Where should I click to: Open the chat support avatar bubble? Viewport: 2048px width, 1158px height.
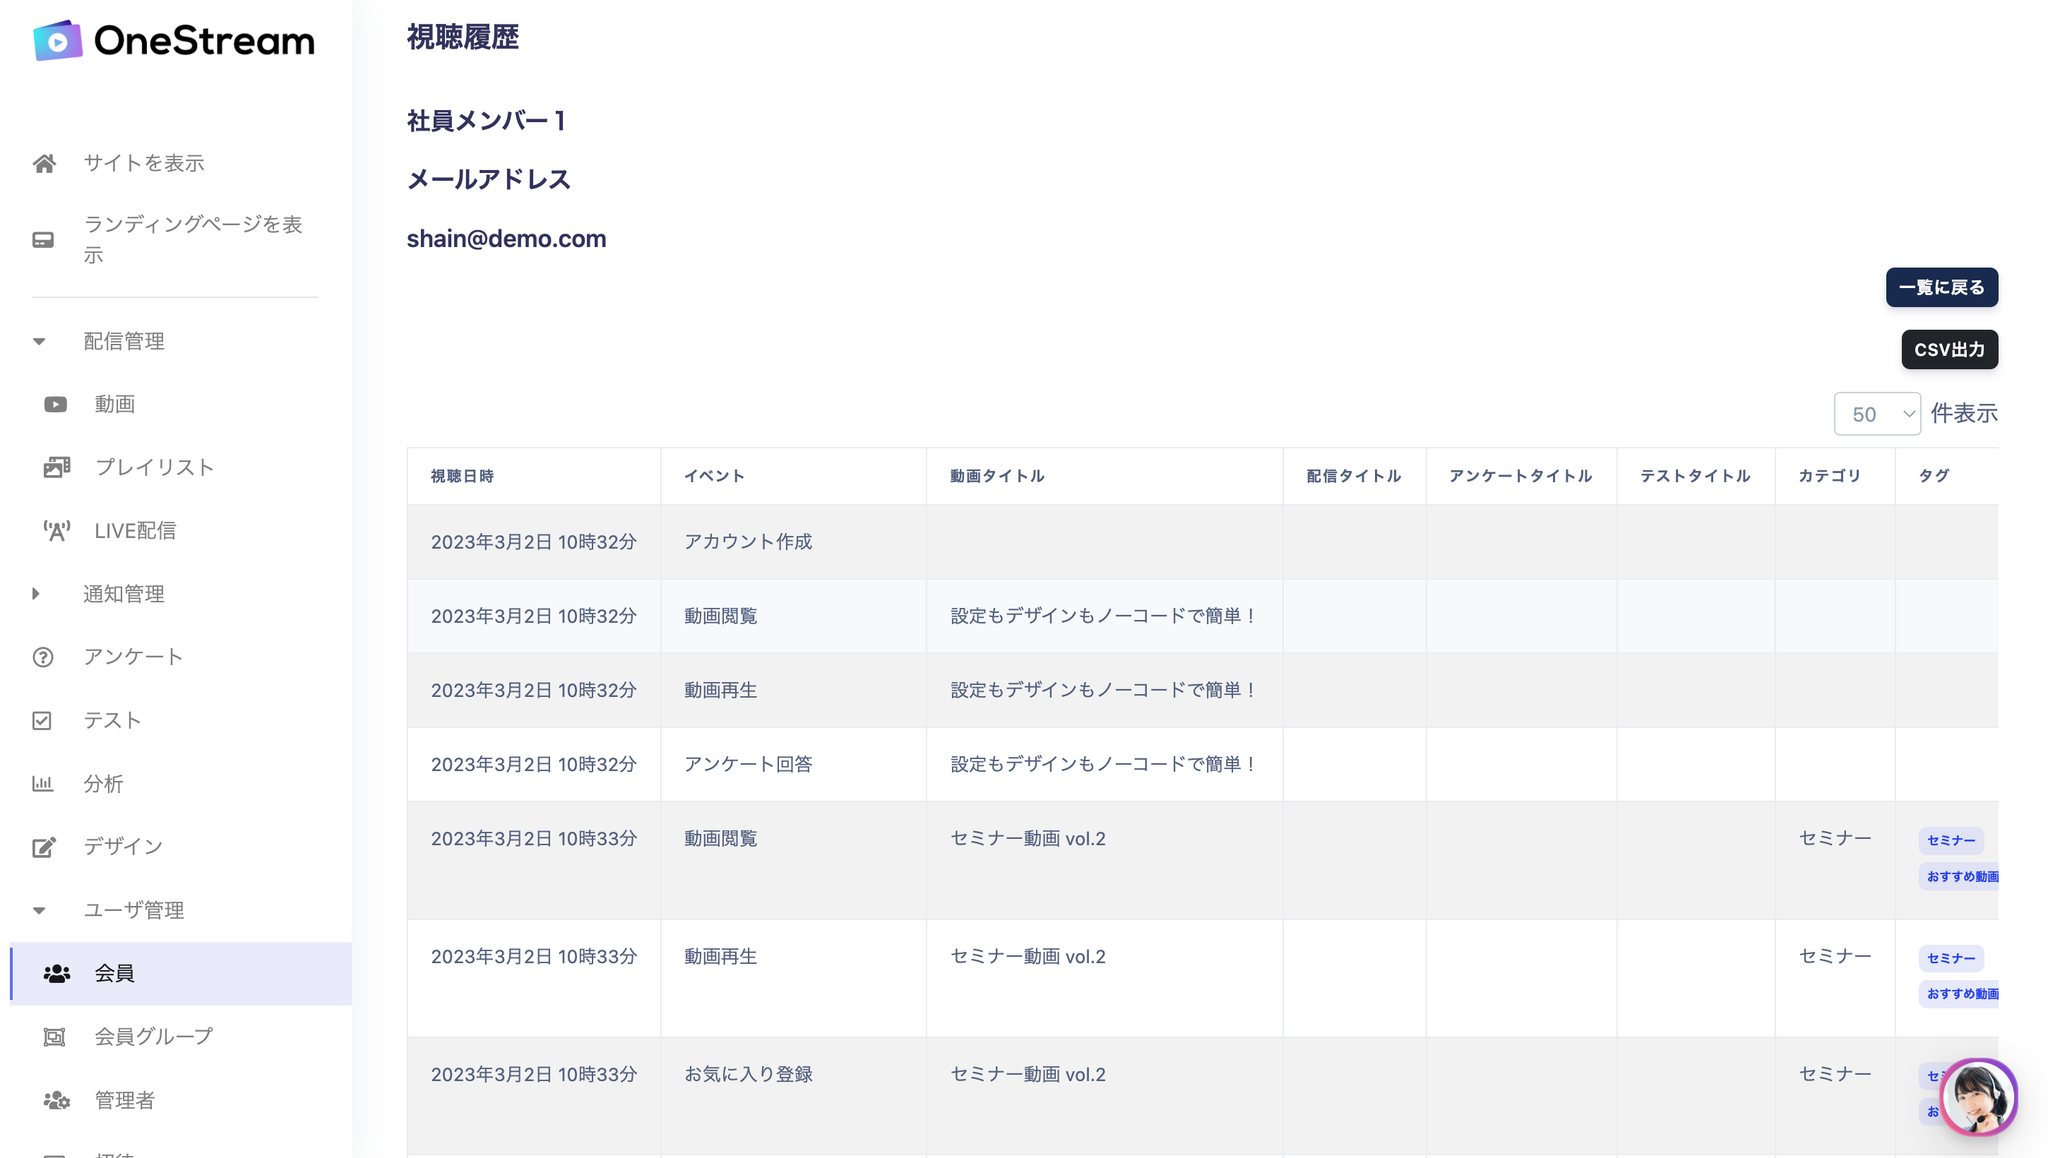tap(1977, 1097)
